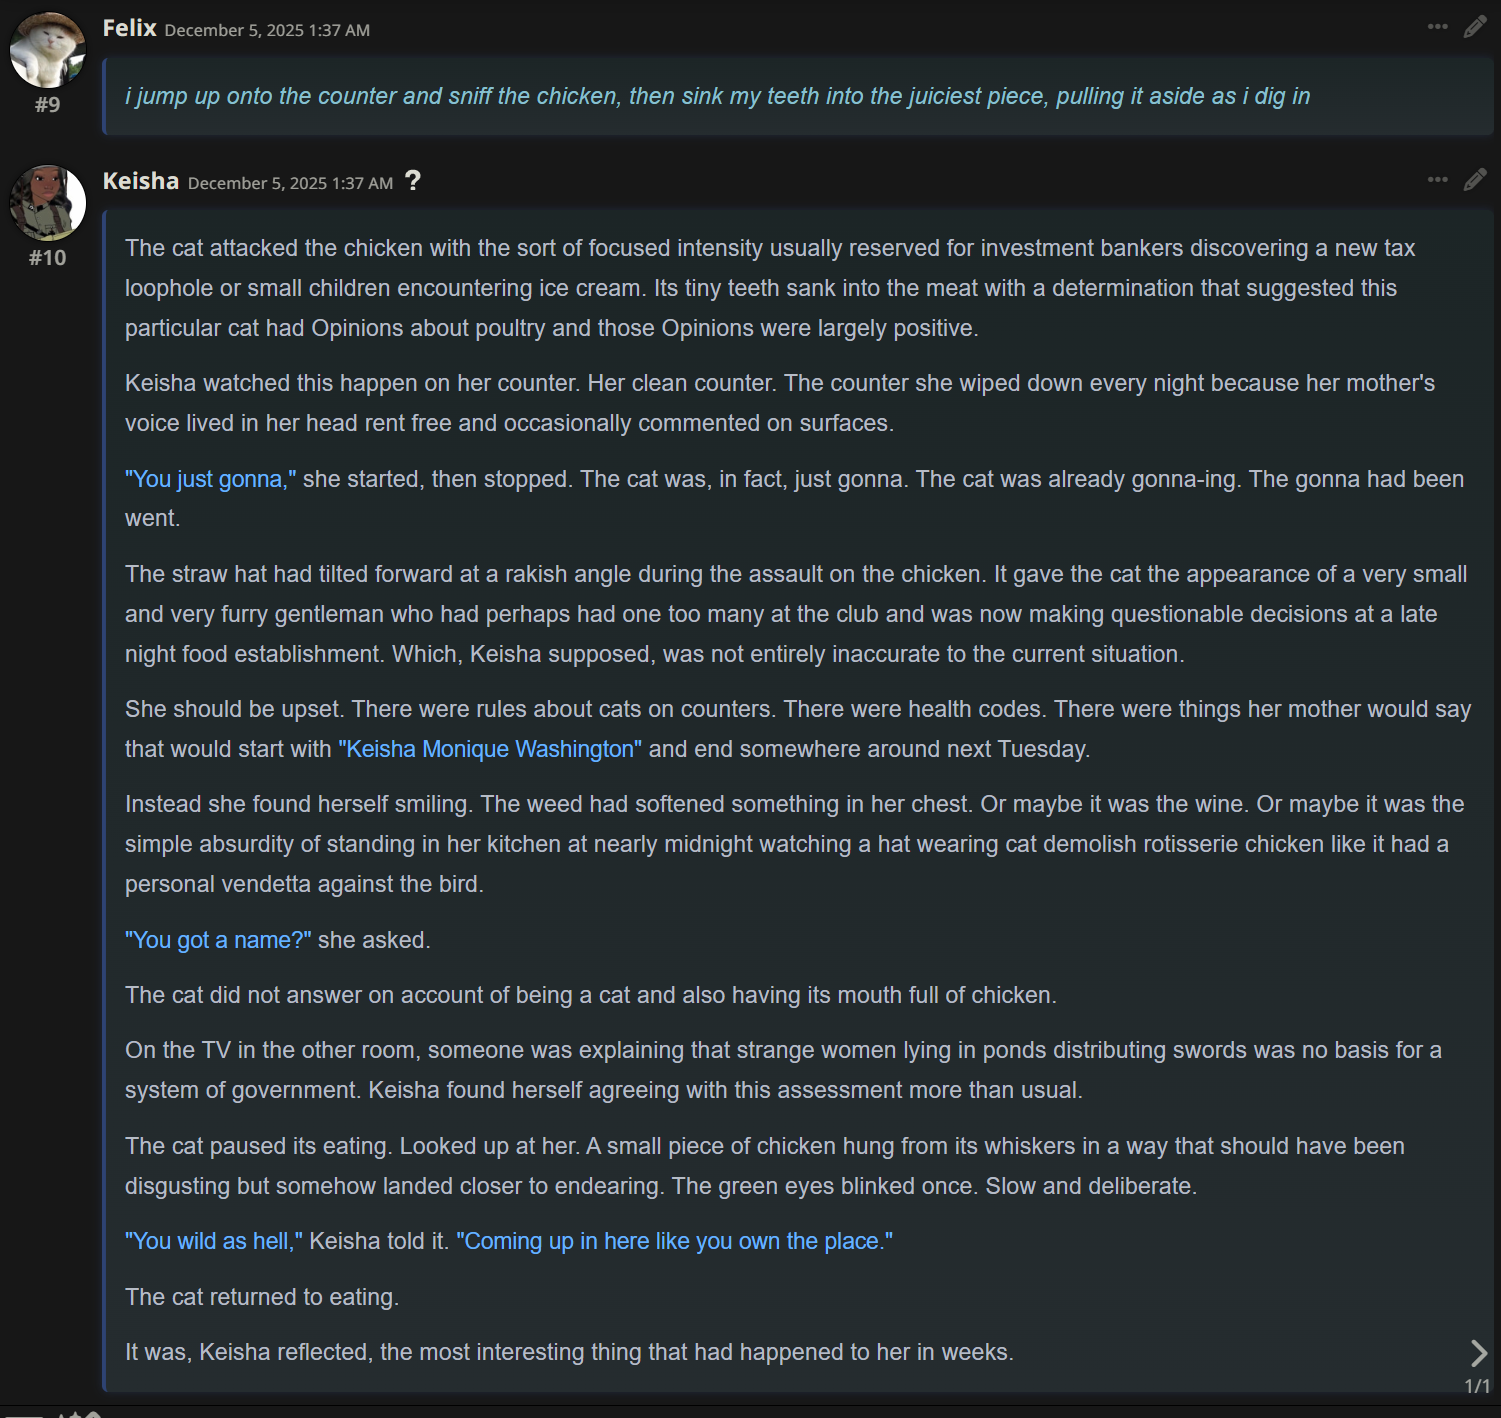The image size is (1501, 1418).
Task: Click Keisha's character avatar
Action: click(x=47, y=203)
